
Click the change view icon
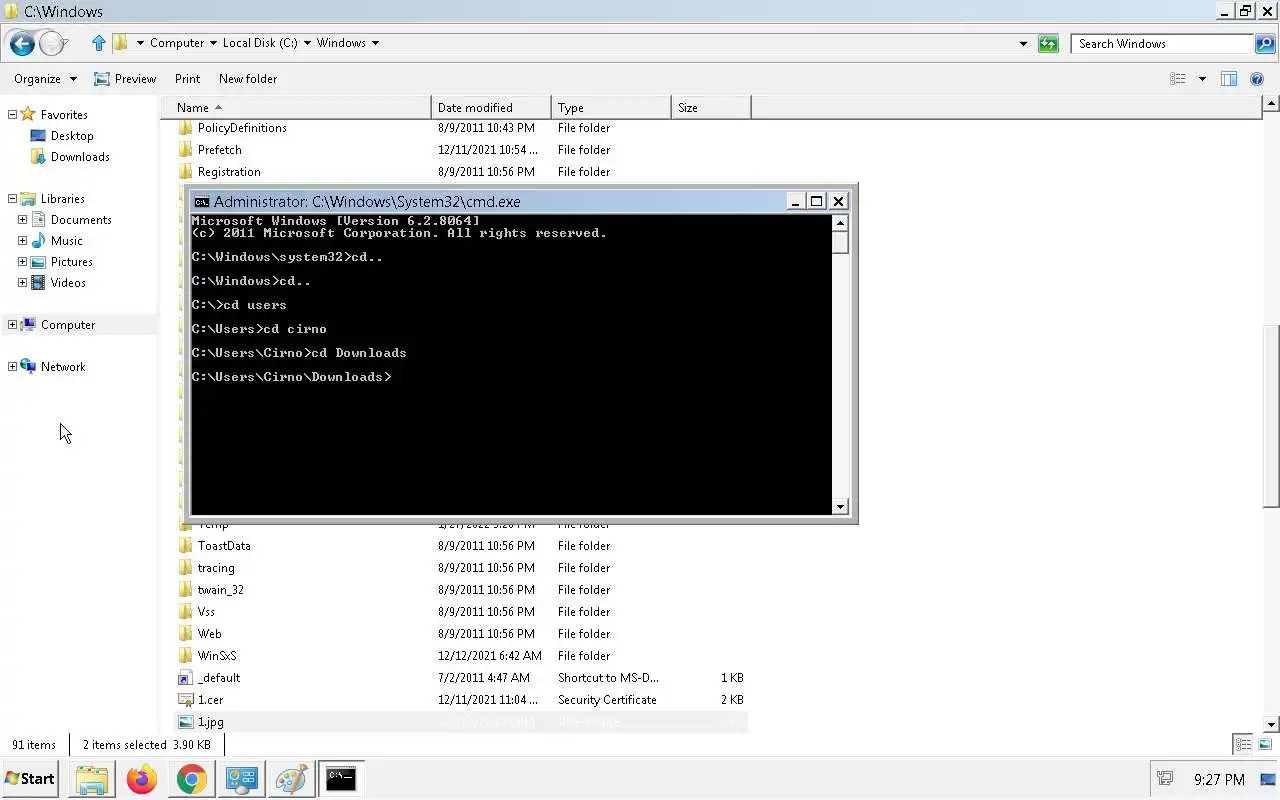pyautogui.click(x=1178, y=79)
